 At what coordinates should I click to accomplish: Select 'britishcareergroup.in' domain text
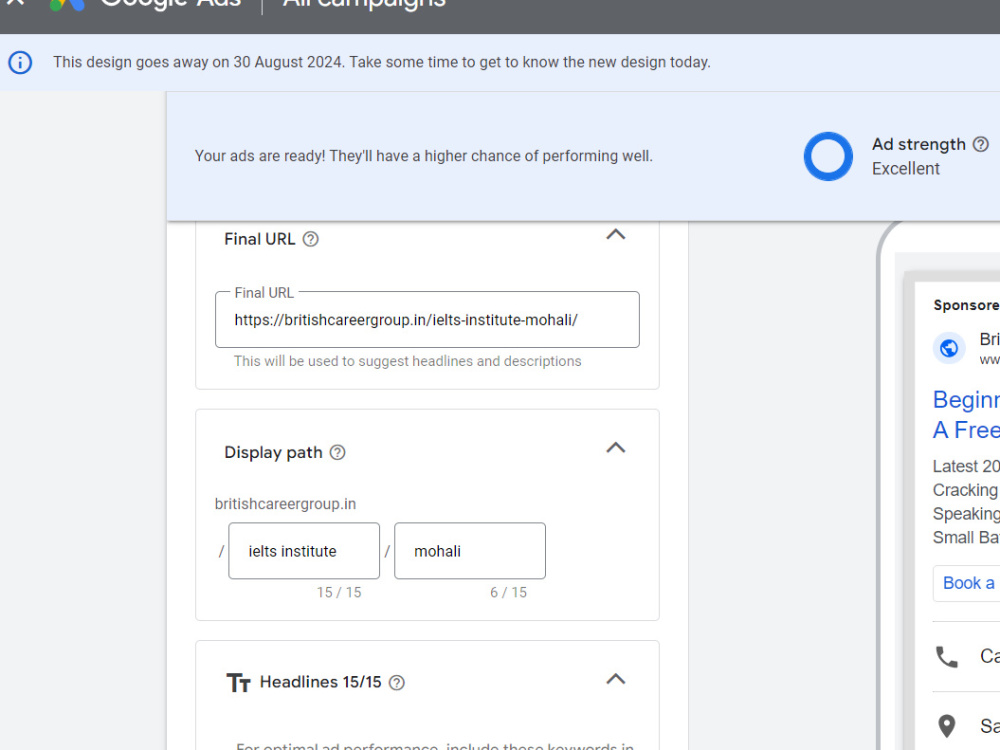[x=285, y=504]
